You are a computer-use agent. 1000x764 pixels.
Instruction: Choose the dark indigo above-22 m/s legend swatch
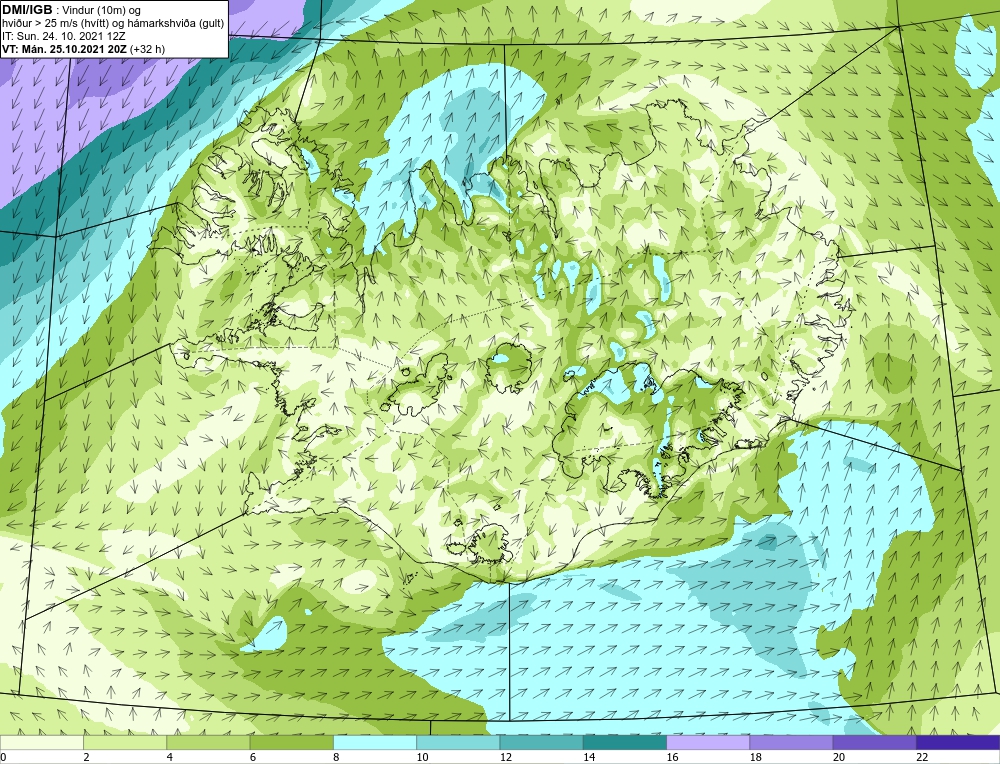(x=958, y=743)
